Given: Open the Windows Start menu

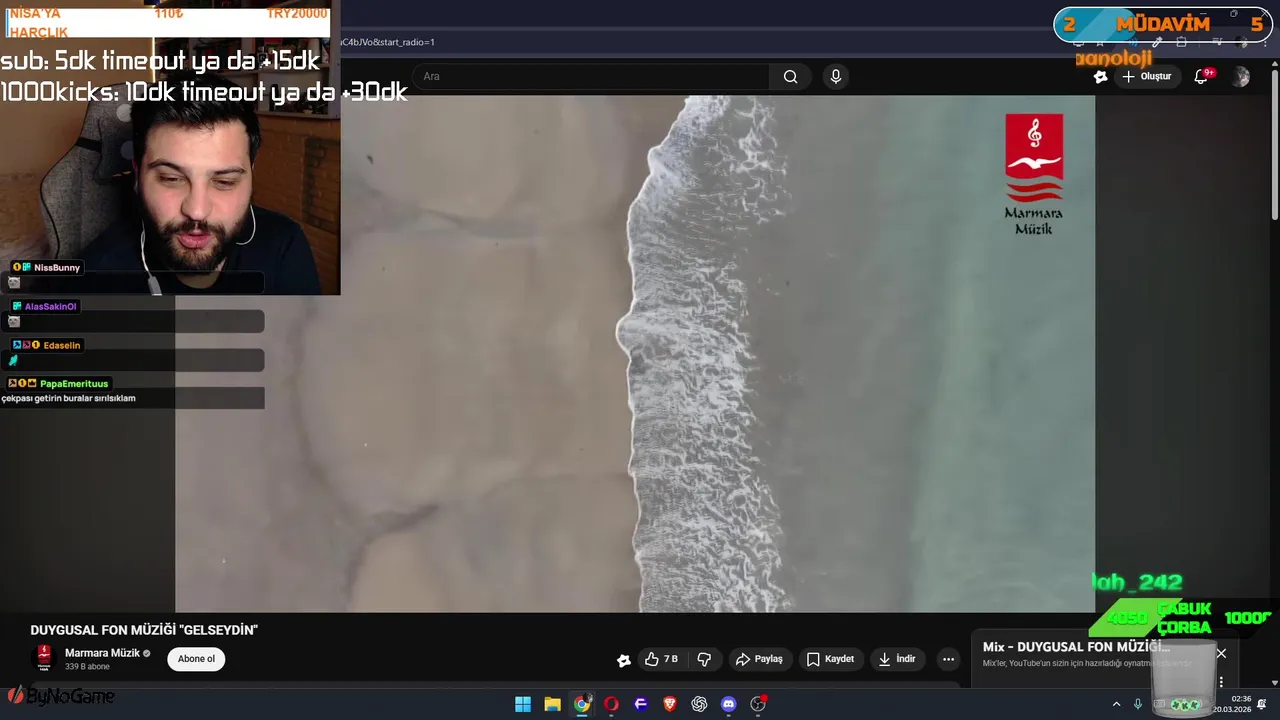Looking at the screenshot, I should 523,704.
